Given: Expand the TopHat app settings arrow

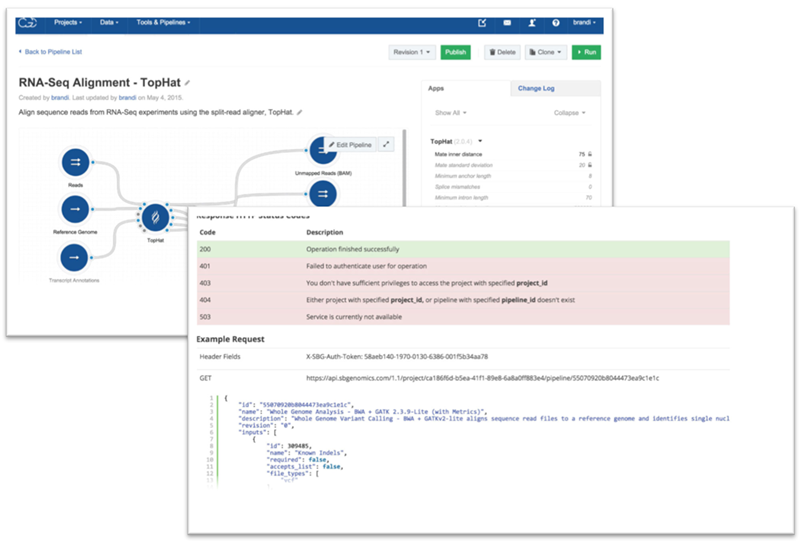Looking at the screenshot, I should (x=480, y=142).
